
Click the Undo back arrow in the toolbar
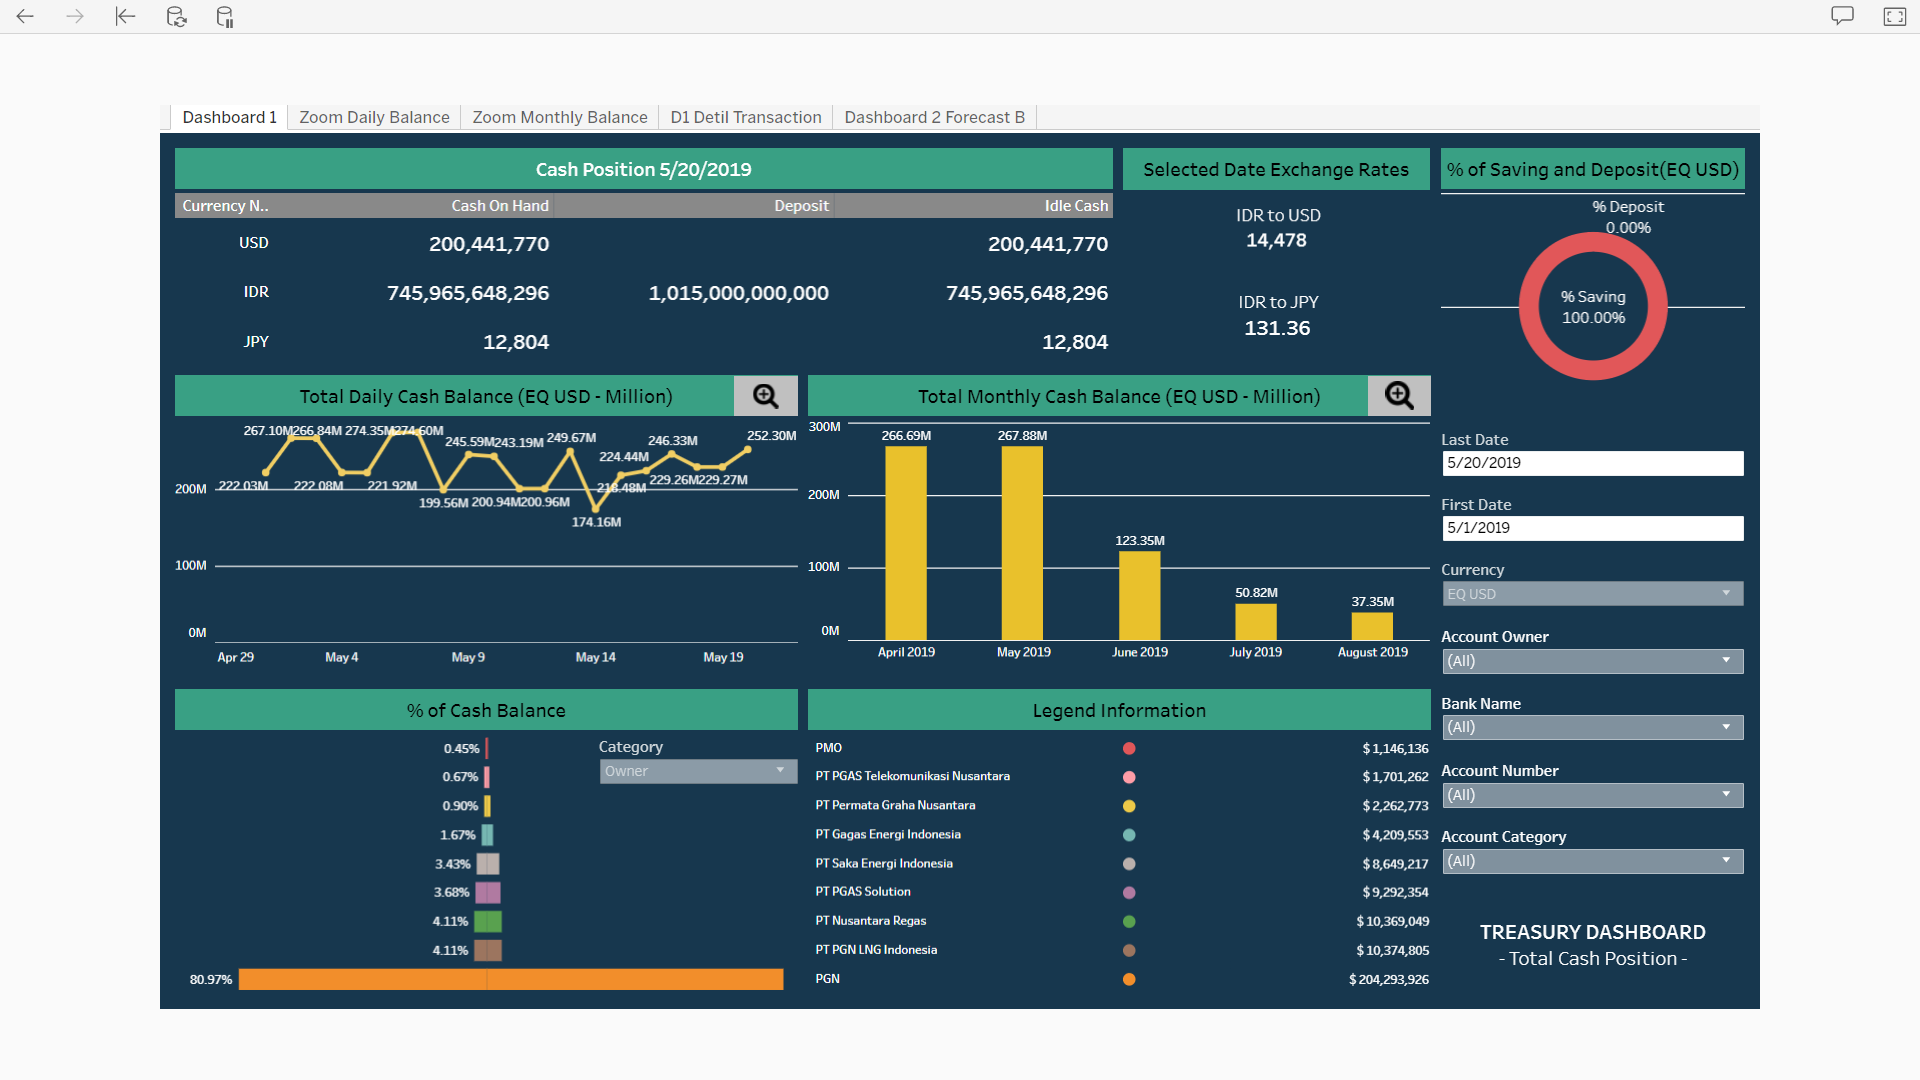(24, 16)
